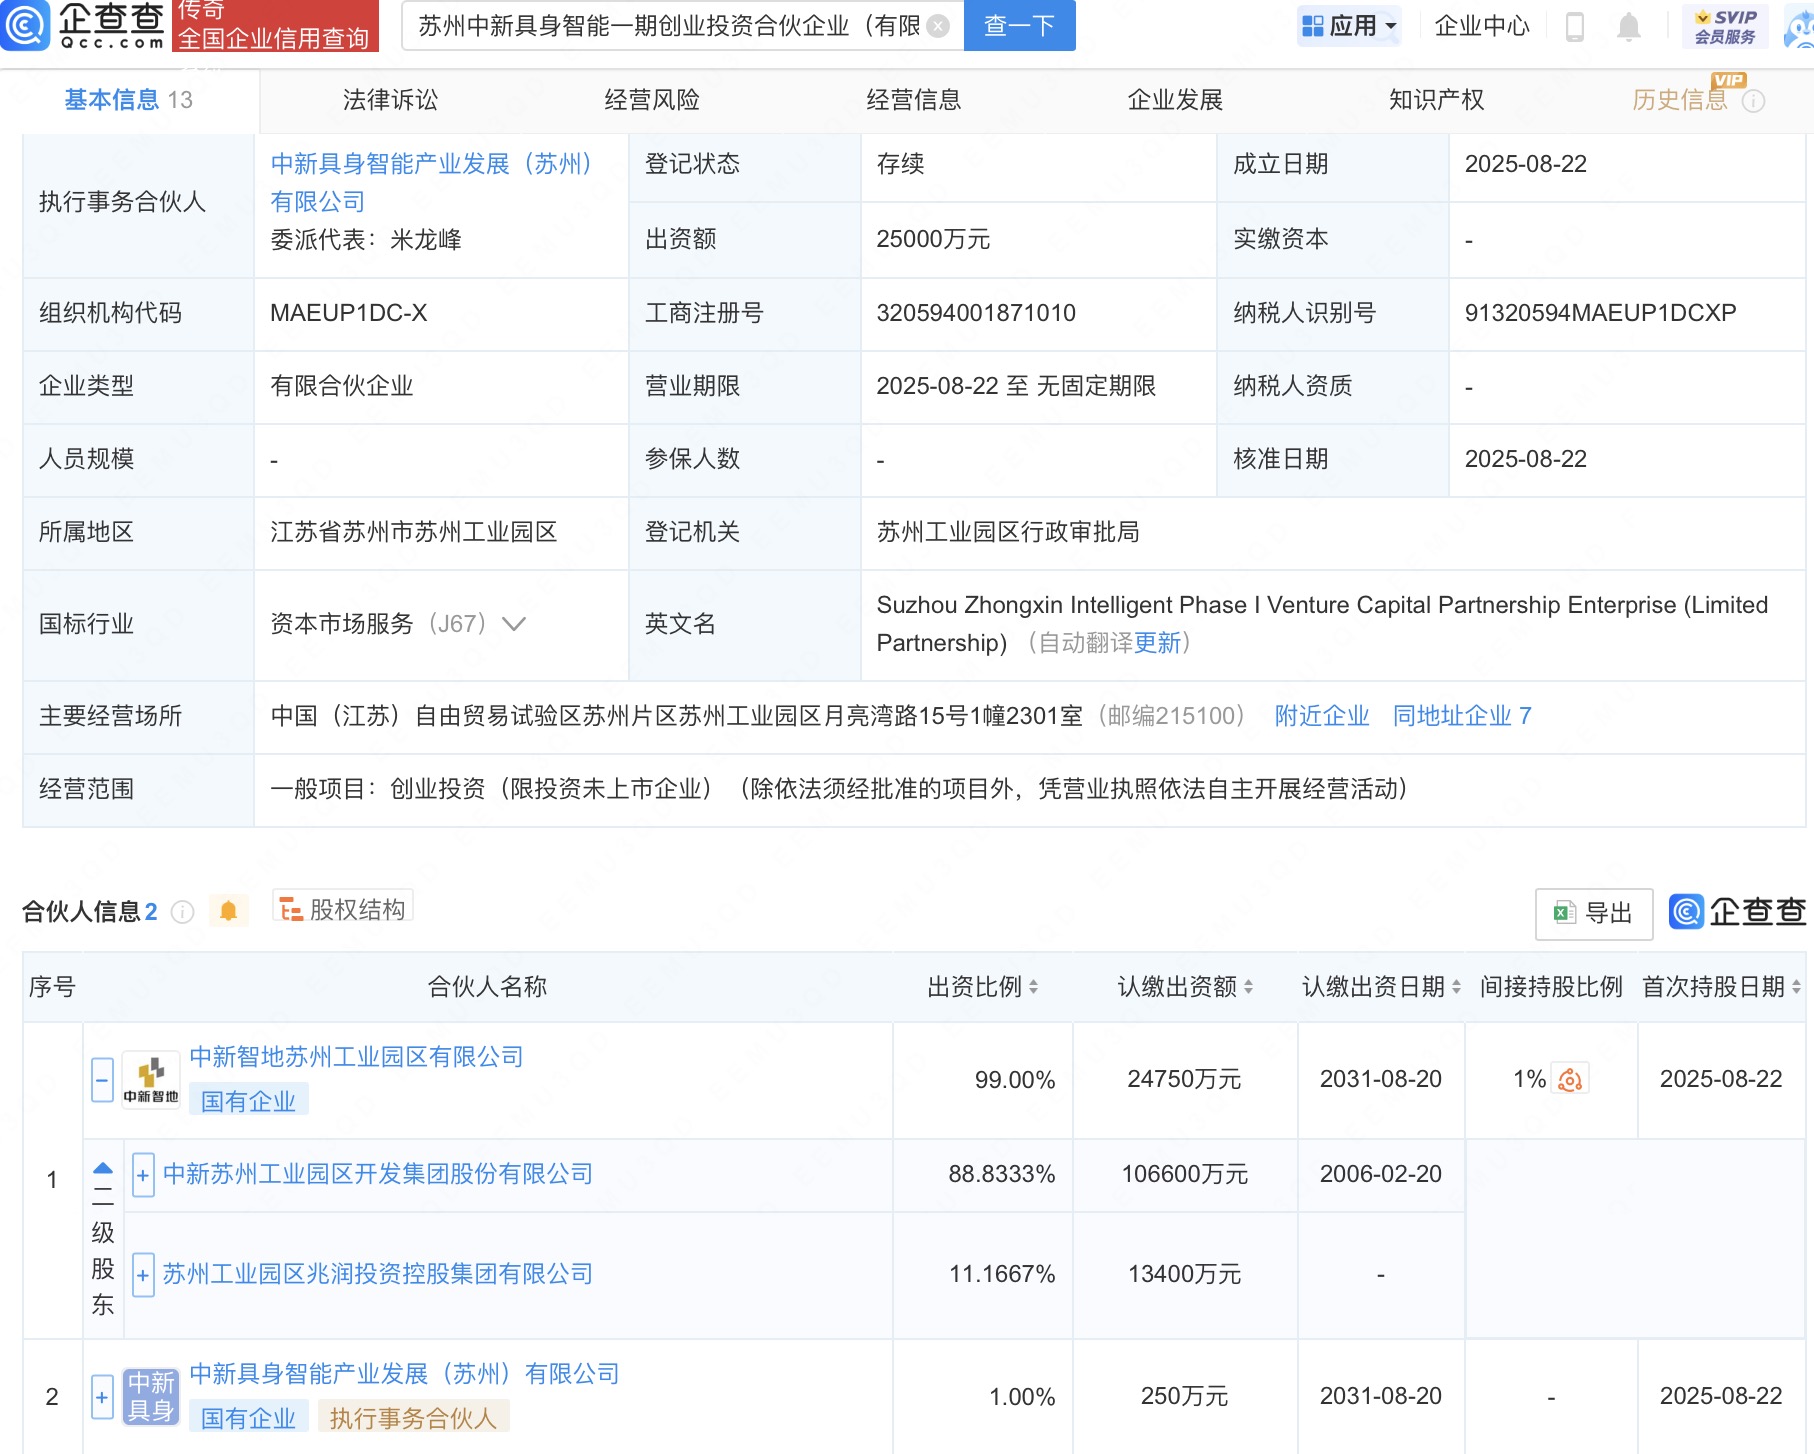Click info icon beside 合伙人信息
This screenshot has height=1454, width=1814.
tap(182, 912)
